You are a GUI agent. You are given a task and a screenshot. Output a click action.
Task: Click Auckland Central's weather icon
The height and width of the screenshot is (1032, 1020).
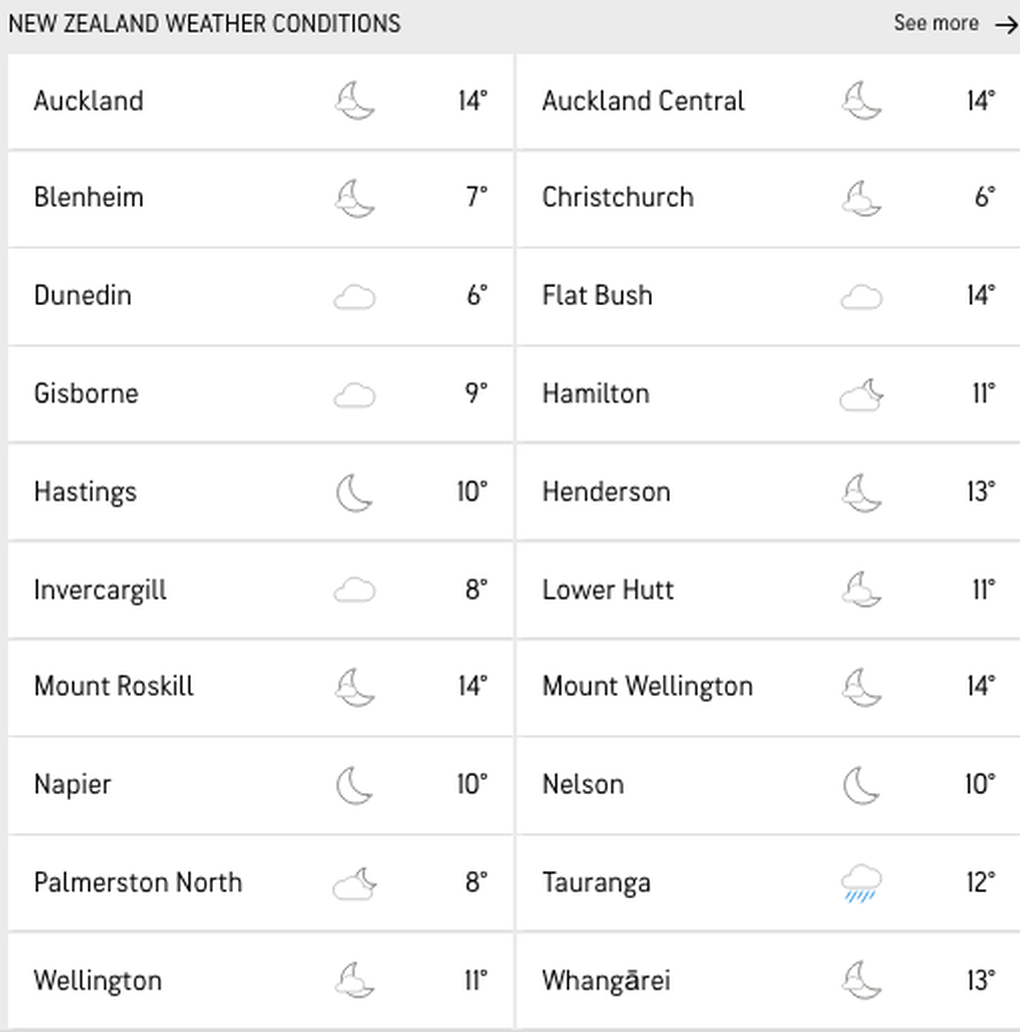[x=861, y=101]
